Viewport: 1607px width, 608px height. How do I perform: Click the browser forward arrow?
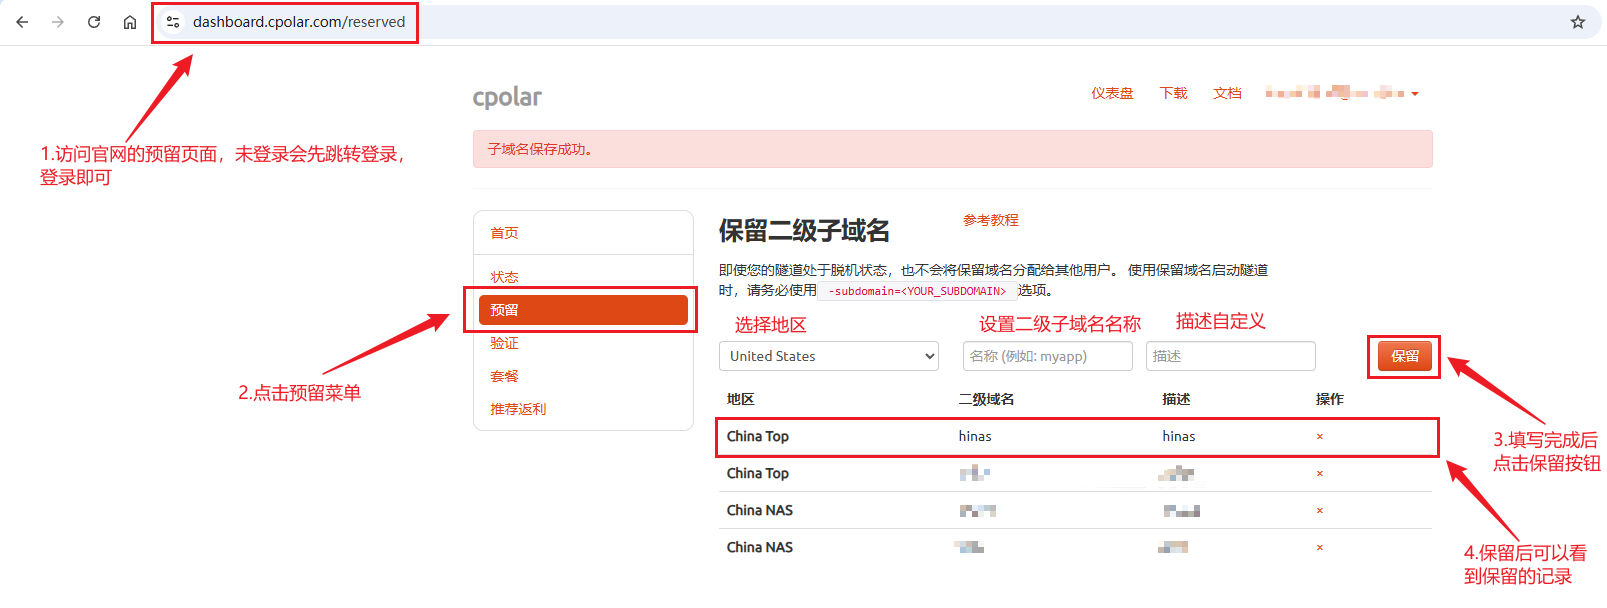pyautogui.click(x=58, y=22)
